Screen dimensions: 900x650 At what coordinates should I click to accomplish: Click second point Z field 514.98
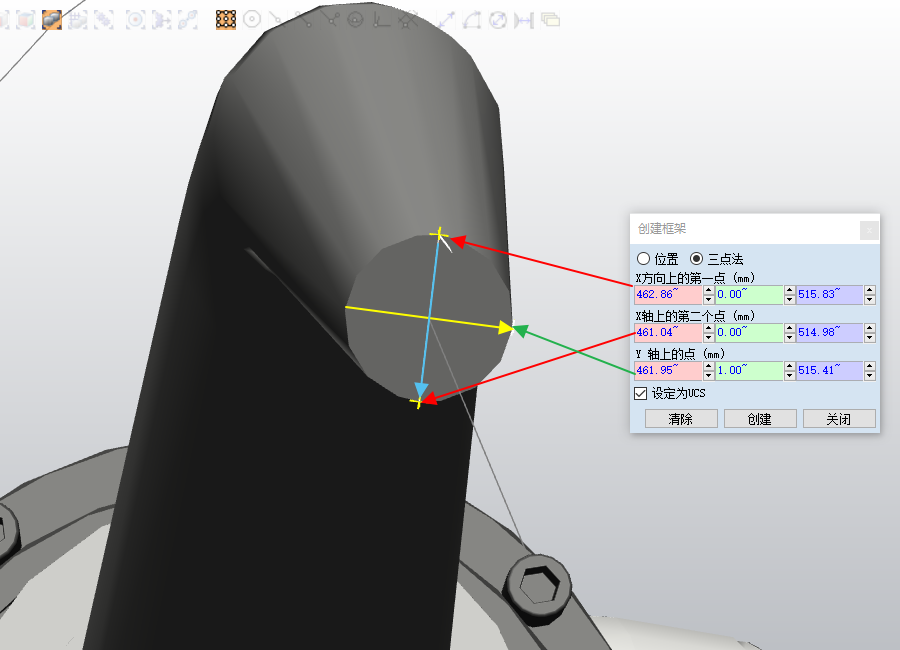coord(829,332)
